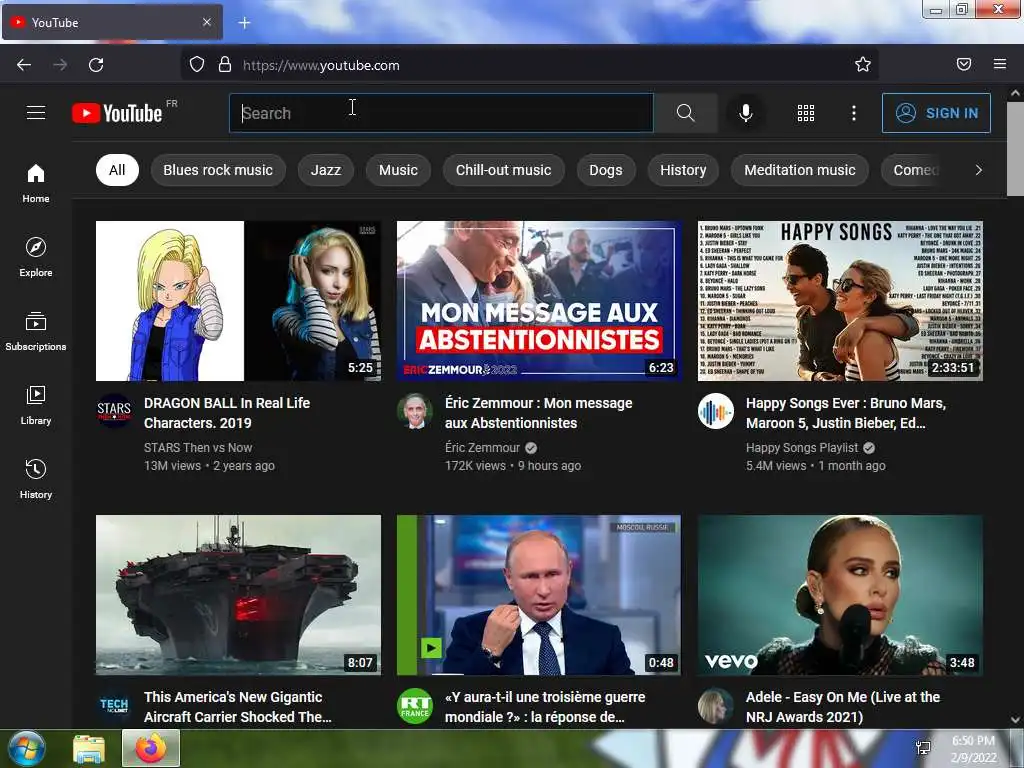The width and height of the screenshot is (1024, 768).
Task: Bookmark this page with the star icon
Action: click(x=863, y=65)
